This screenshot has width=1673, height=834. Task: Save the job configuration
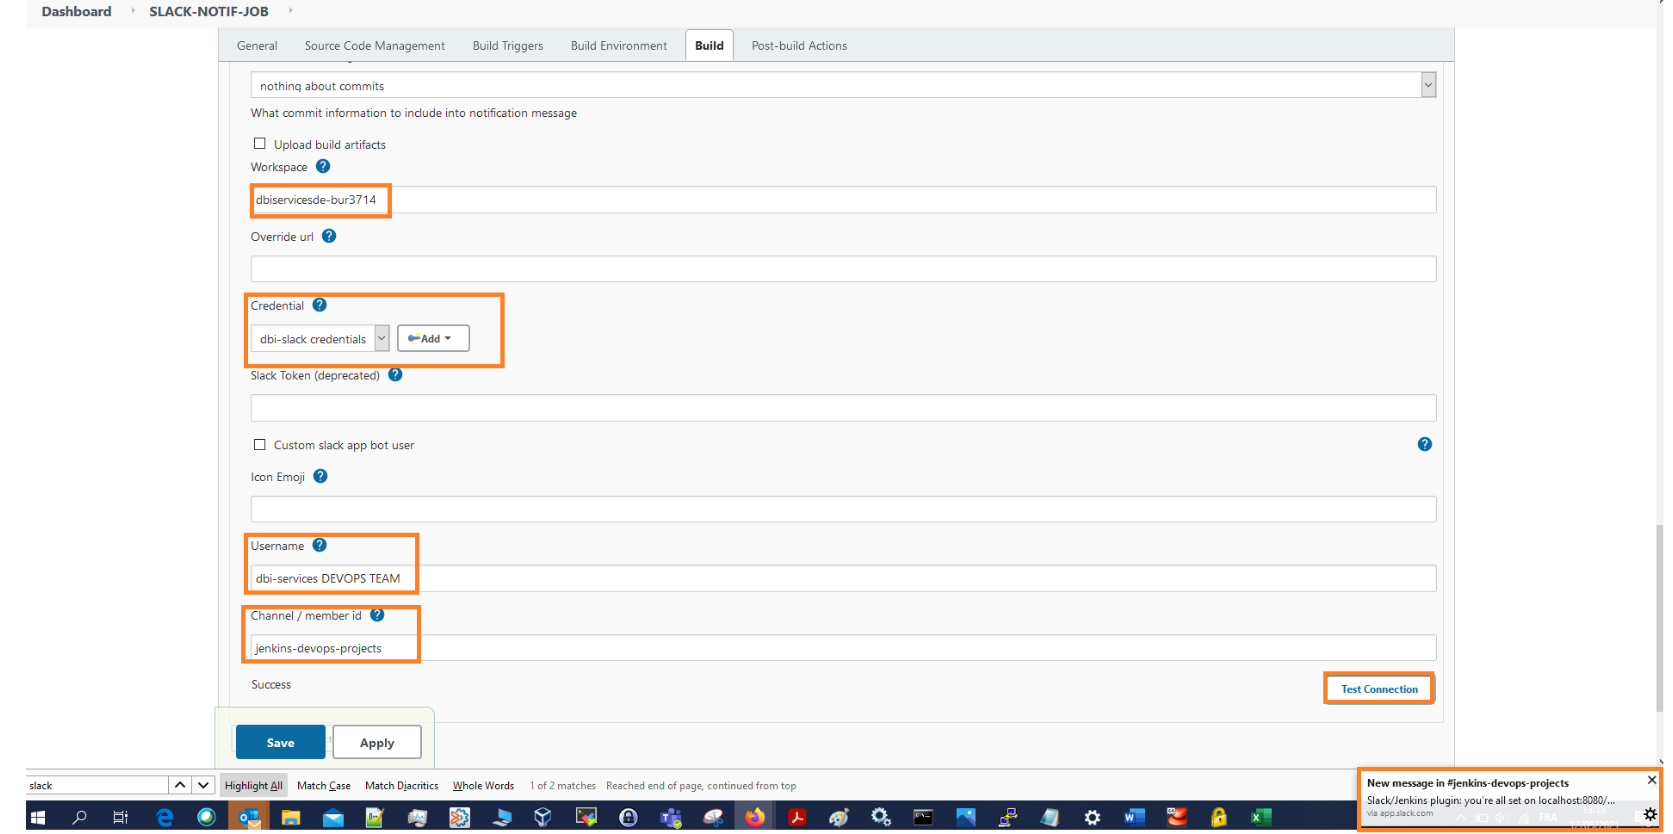281,743
